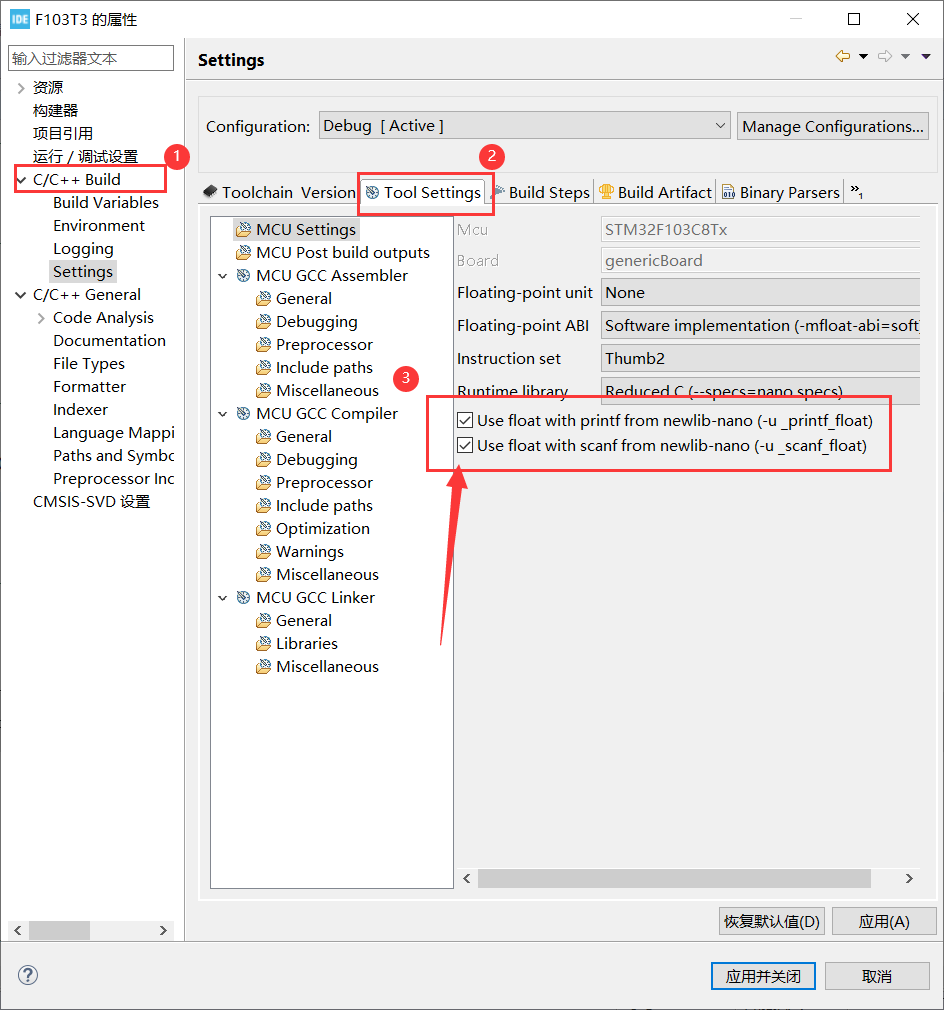Switch to the Binary Parsers tab
944x1010 pixels.
(x=786, y=192)
